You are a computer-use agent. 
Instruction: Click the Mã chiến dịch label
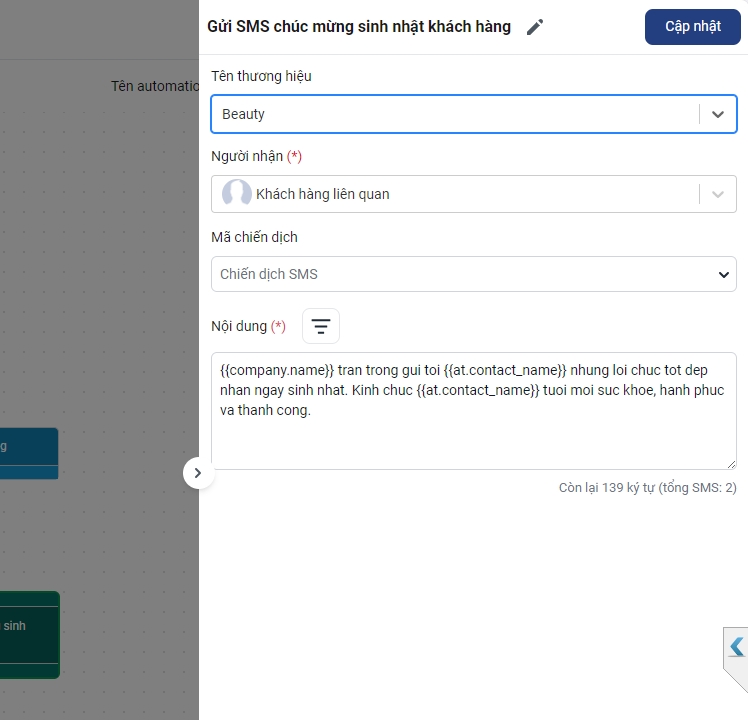point(254,237)
